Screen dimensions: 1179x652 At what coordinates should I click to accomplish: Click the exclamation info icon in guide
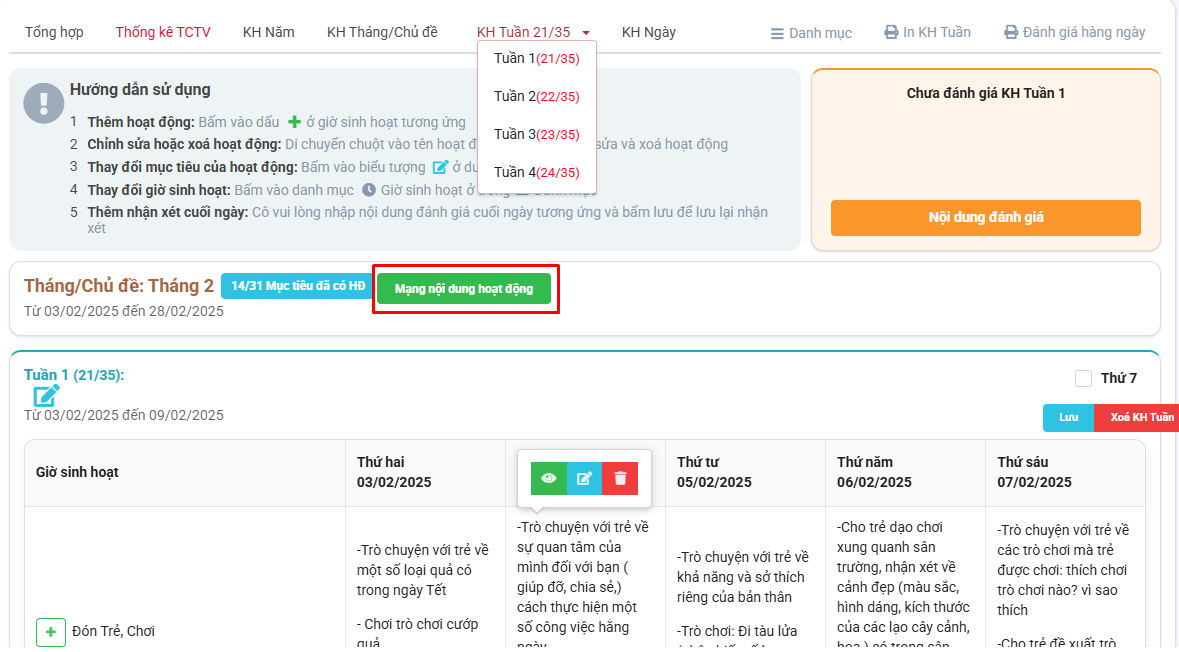point(44,102)
